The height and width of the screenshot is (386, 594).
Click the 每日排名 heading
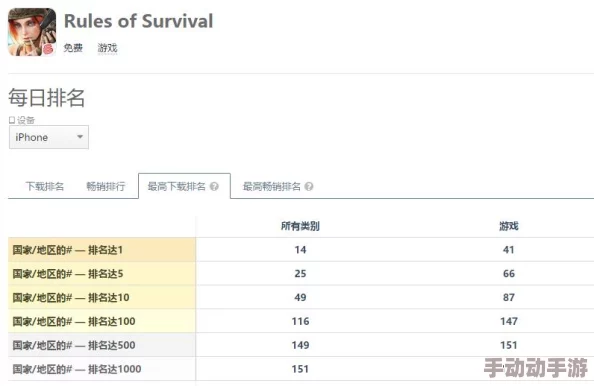47,98
